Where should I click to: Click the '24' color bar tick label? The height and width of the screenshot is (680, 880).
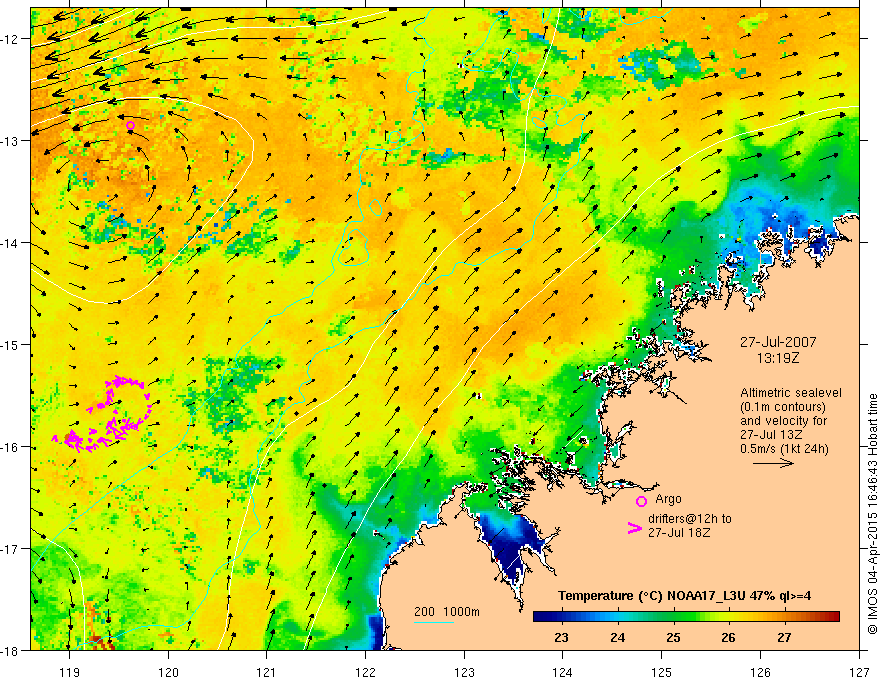617,638
